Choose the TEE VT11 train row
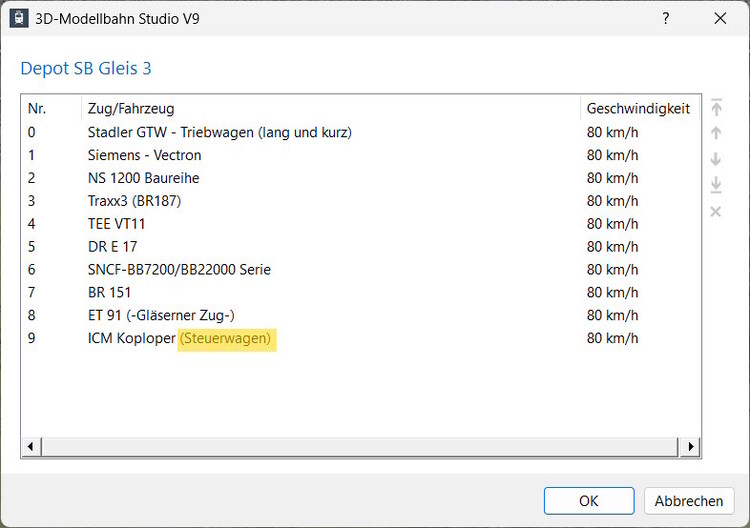 coord(116,224)
